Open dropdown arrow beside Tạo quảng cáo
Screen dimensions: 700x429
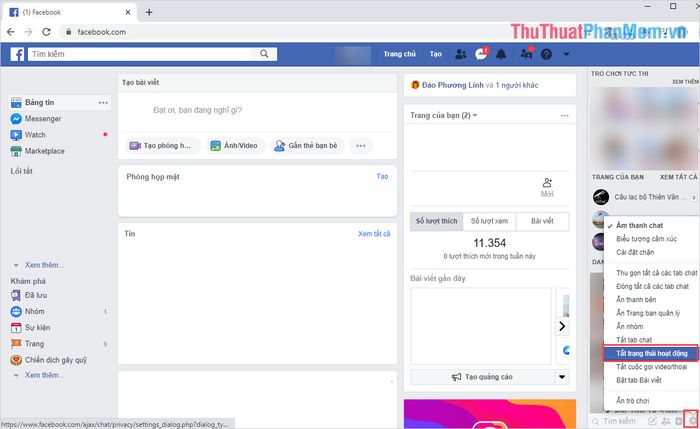(562, 377)
